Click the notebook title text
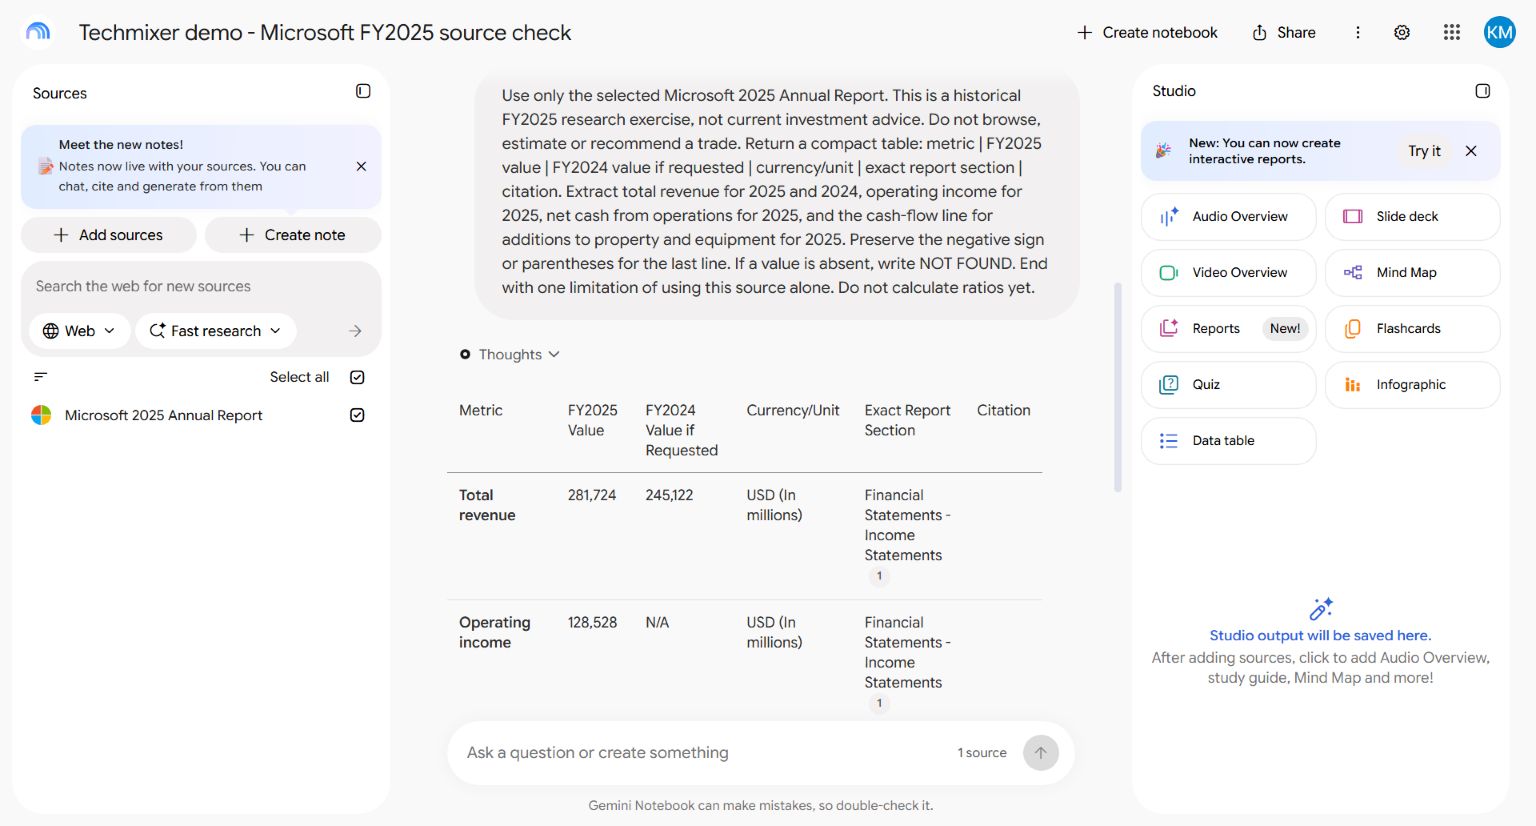1536x826 pixels. tap(325, 32)
